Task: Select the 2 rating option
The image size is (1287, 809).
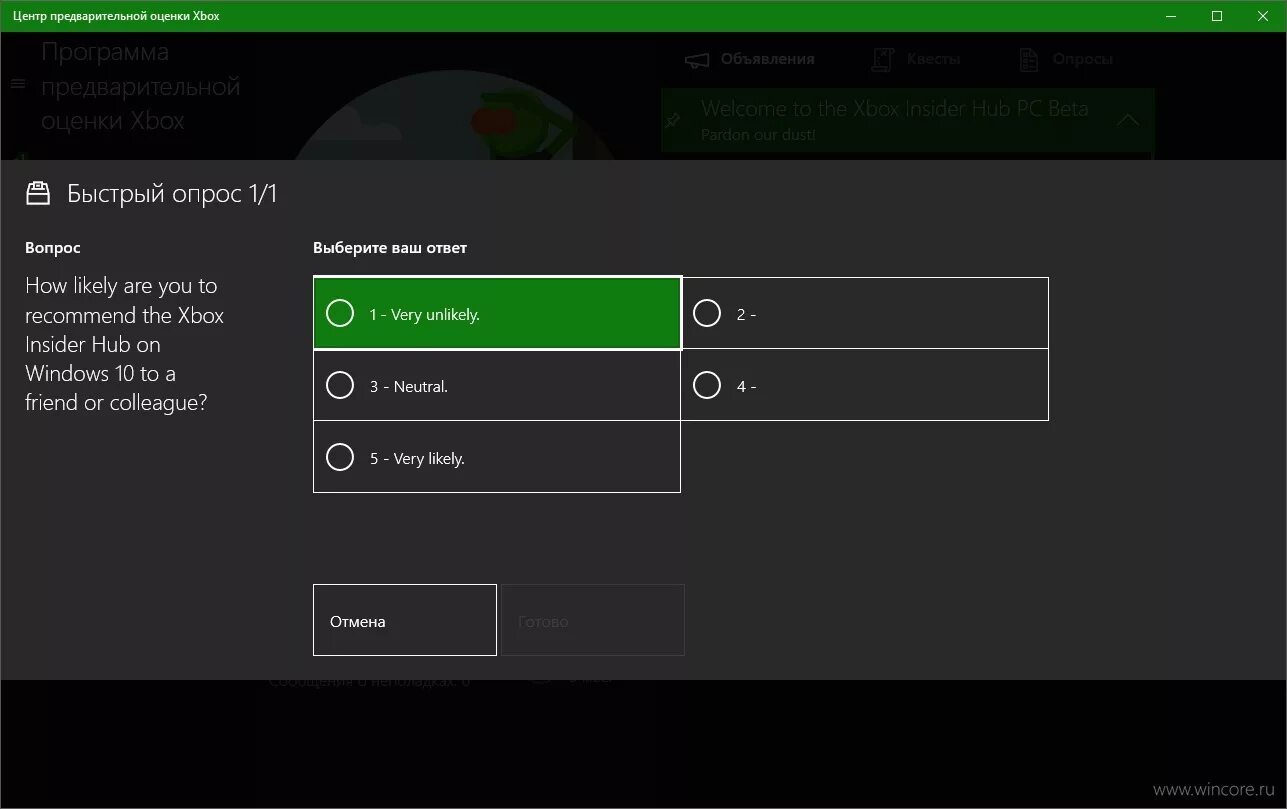Action: pos(865,312)
